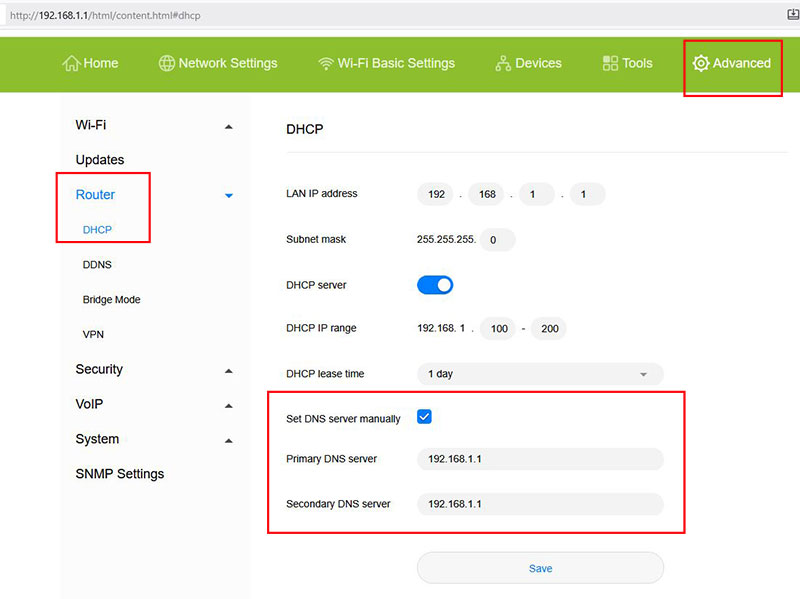The width and height of the screenshot is (800, 599).
Task: Open the VPN settings link
Action: [93, 334]
